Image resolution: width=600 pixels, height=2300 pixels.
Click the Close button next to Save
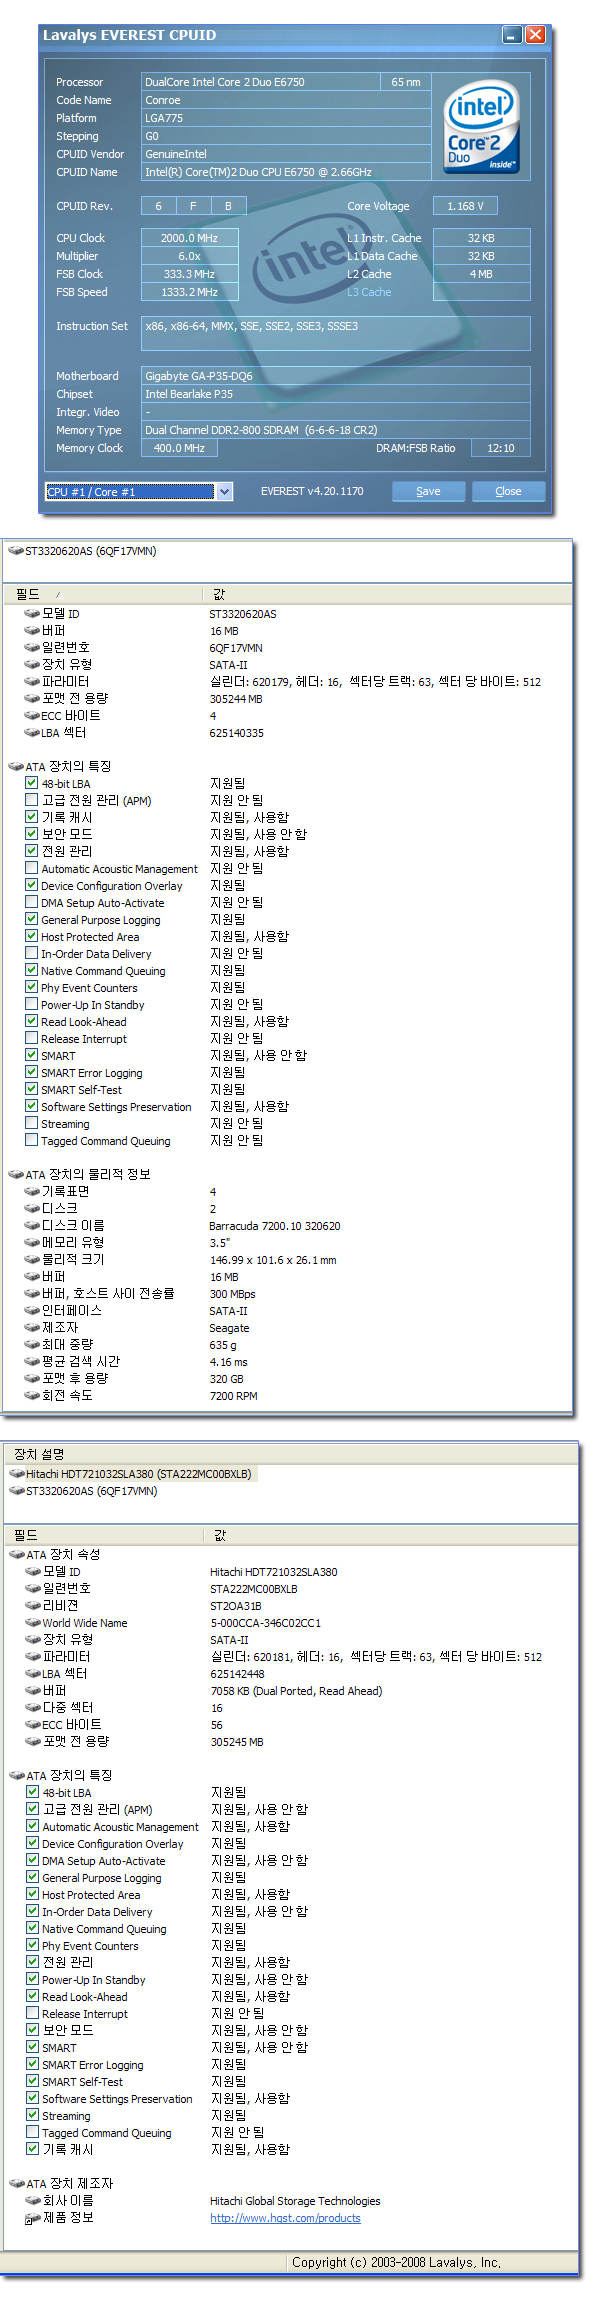click(508, 491)
